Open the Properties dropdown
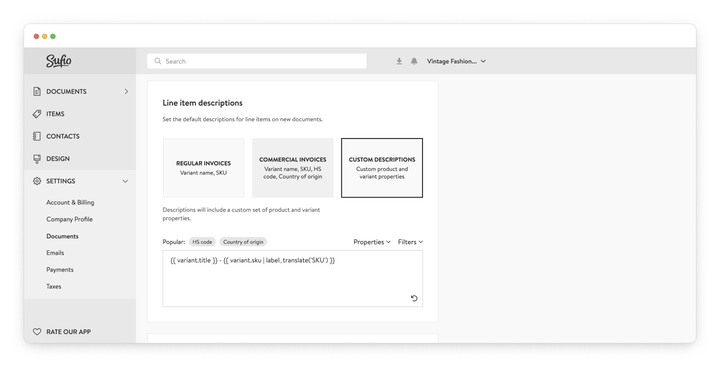Screen dimensions: 720x367 point(371,242)
